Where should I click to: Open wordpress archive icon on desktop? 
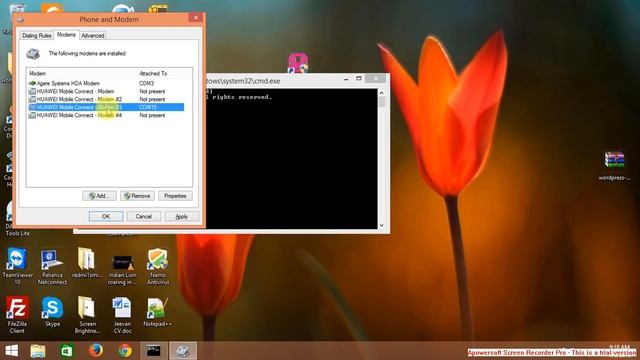[614, 166]
